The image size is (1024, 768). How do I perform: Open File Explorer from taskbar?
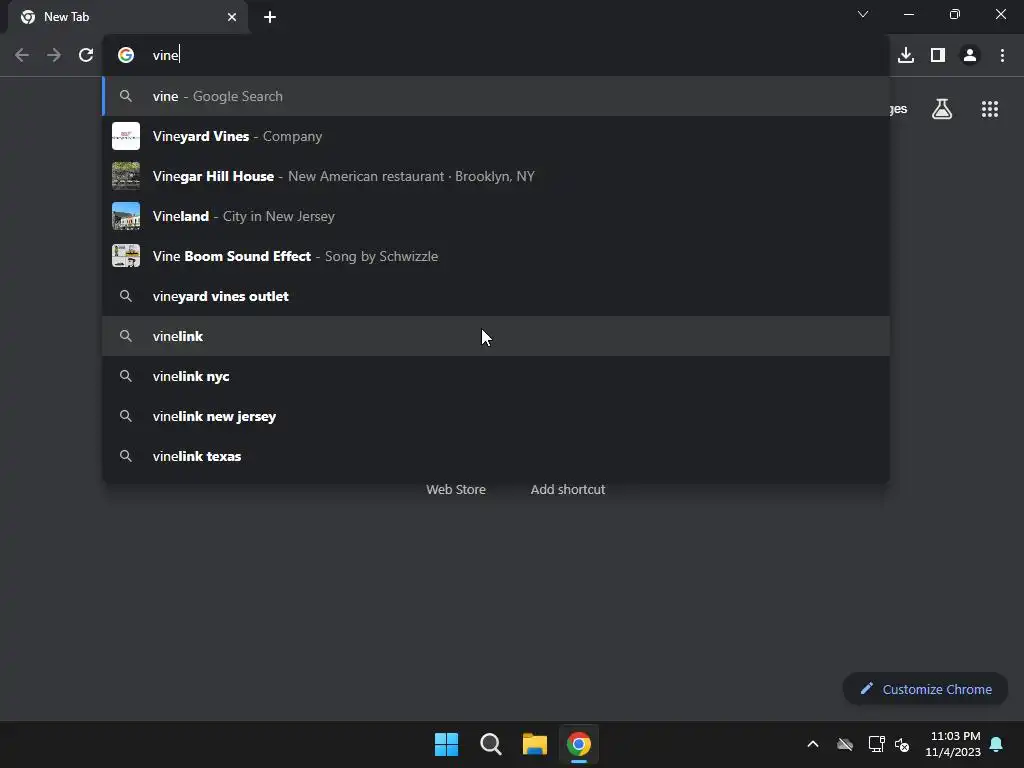[535, 744]
